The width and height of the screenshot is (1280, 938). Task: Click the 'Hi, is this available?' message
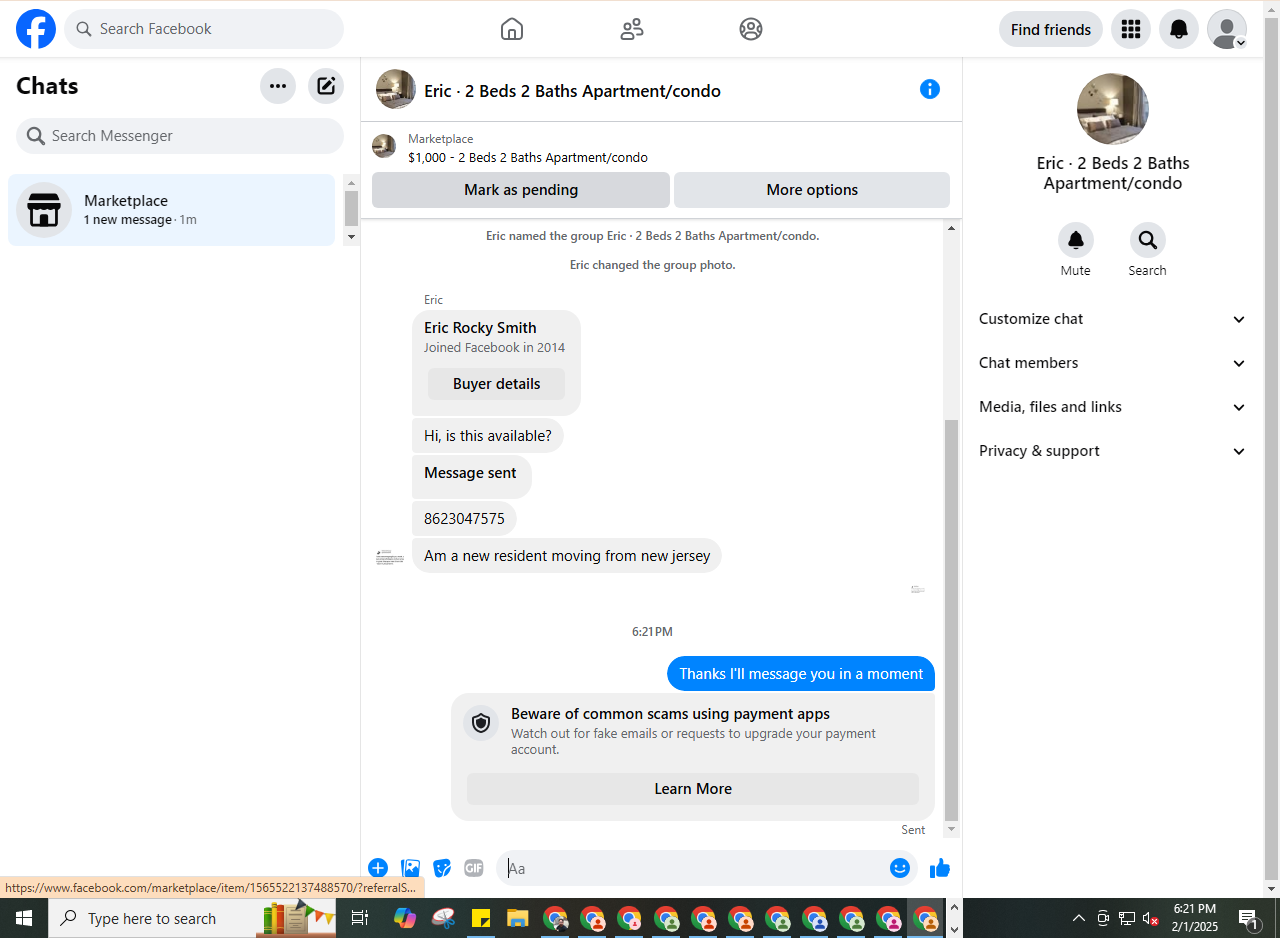tap(488, 436)
